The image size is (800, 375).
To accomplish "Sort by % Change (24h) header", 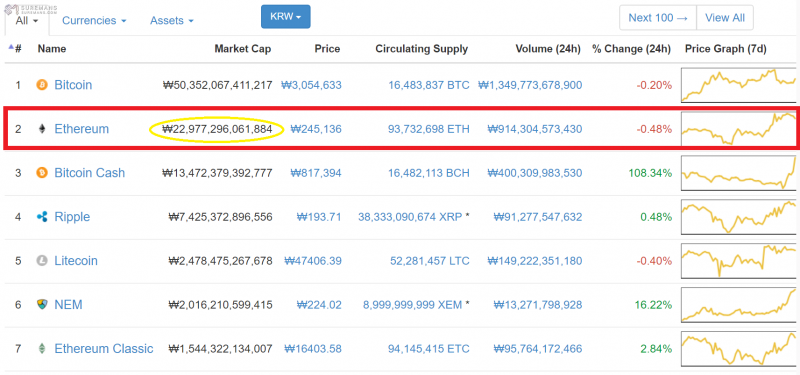I will 631,49.
